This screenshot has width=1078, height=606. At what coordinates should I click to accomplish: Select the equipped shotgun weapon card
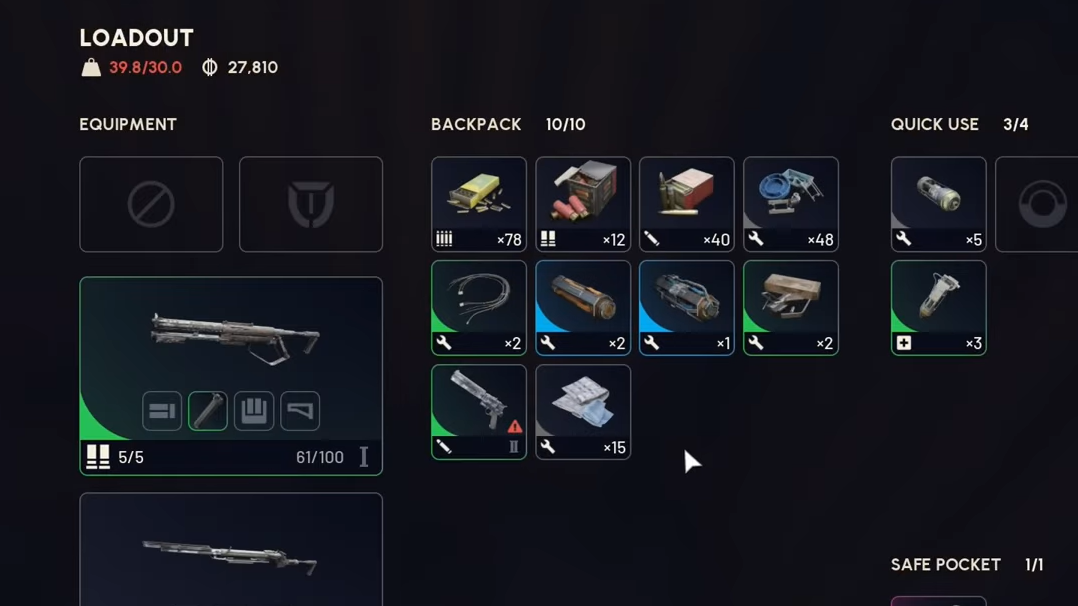pos(231,376)
